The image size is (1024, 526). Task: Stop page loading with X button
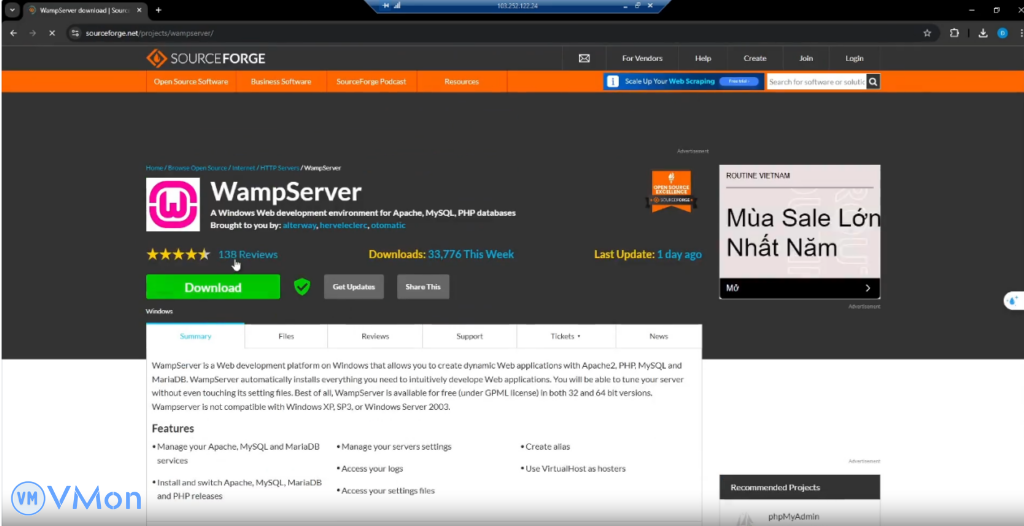coord(52,33)
